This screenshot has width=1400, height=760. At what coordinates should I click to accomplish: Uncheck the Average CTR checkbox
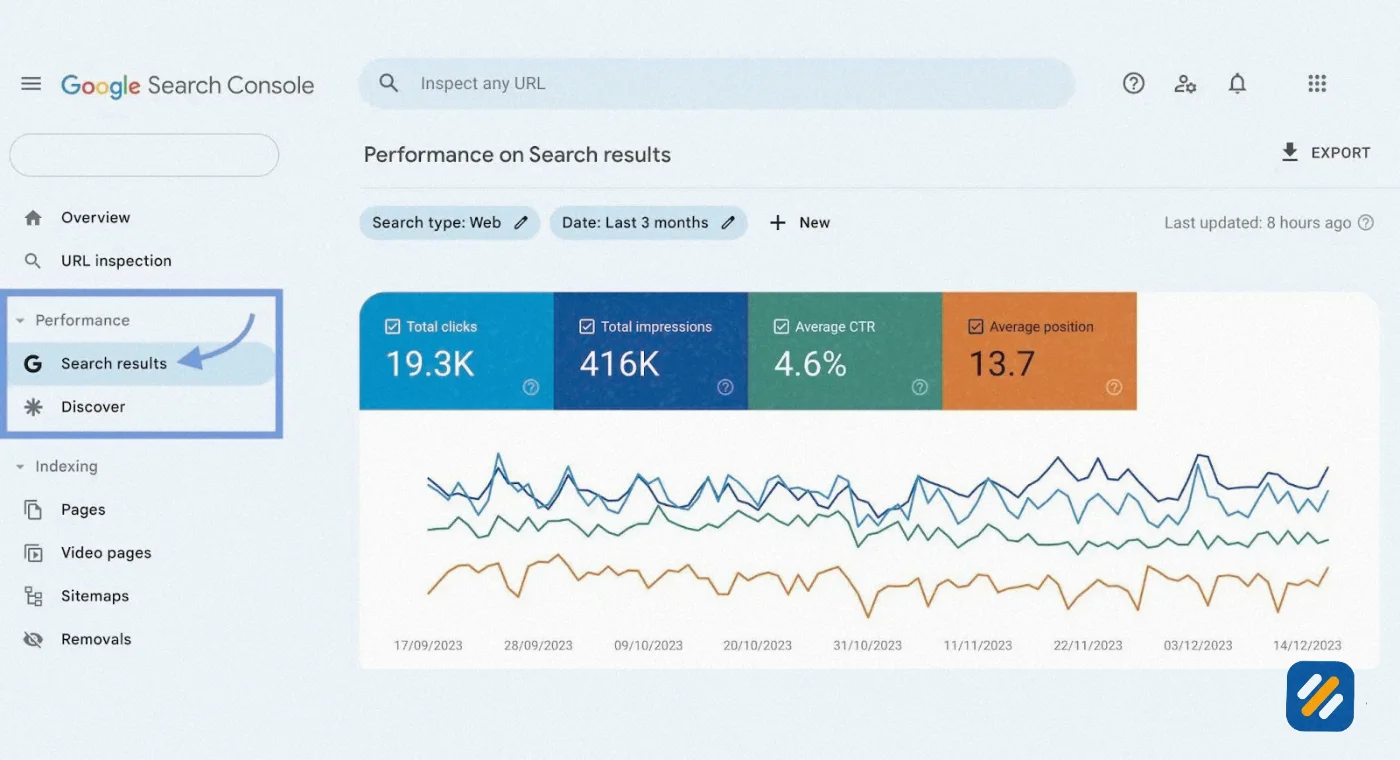click(781, 327)
